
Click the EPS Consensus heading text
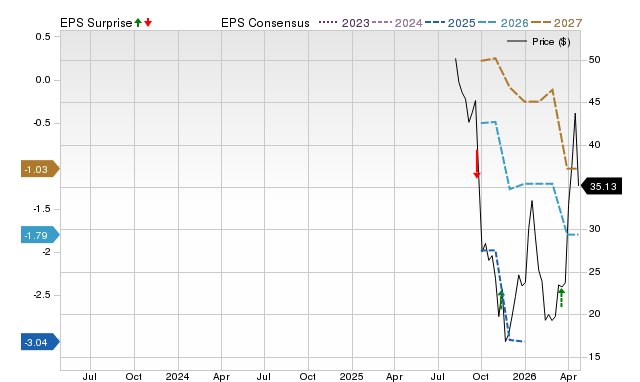coord(265,23)
